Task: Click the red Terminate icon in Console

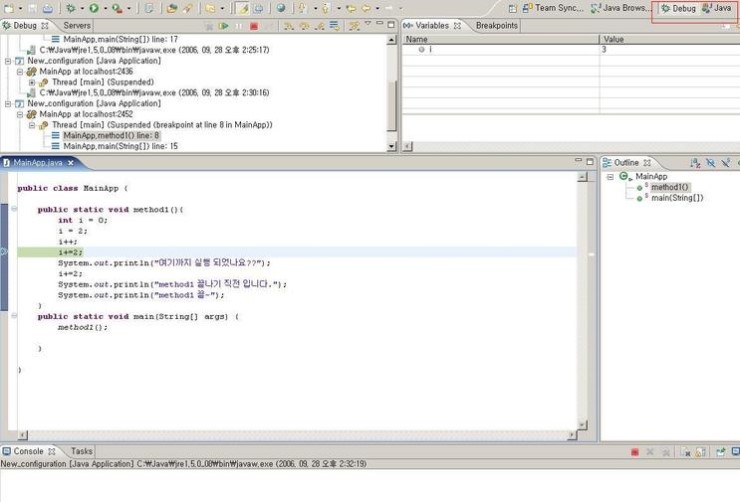Action: (635, 452)
